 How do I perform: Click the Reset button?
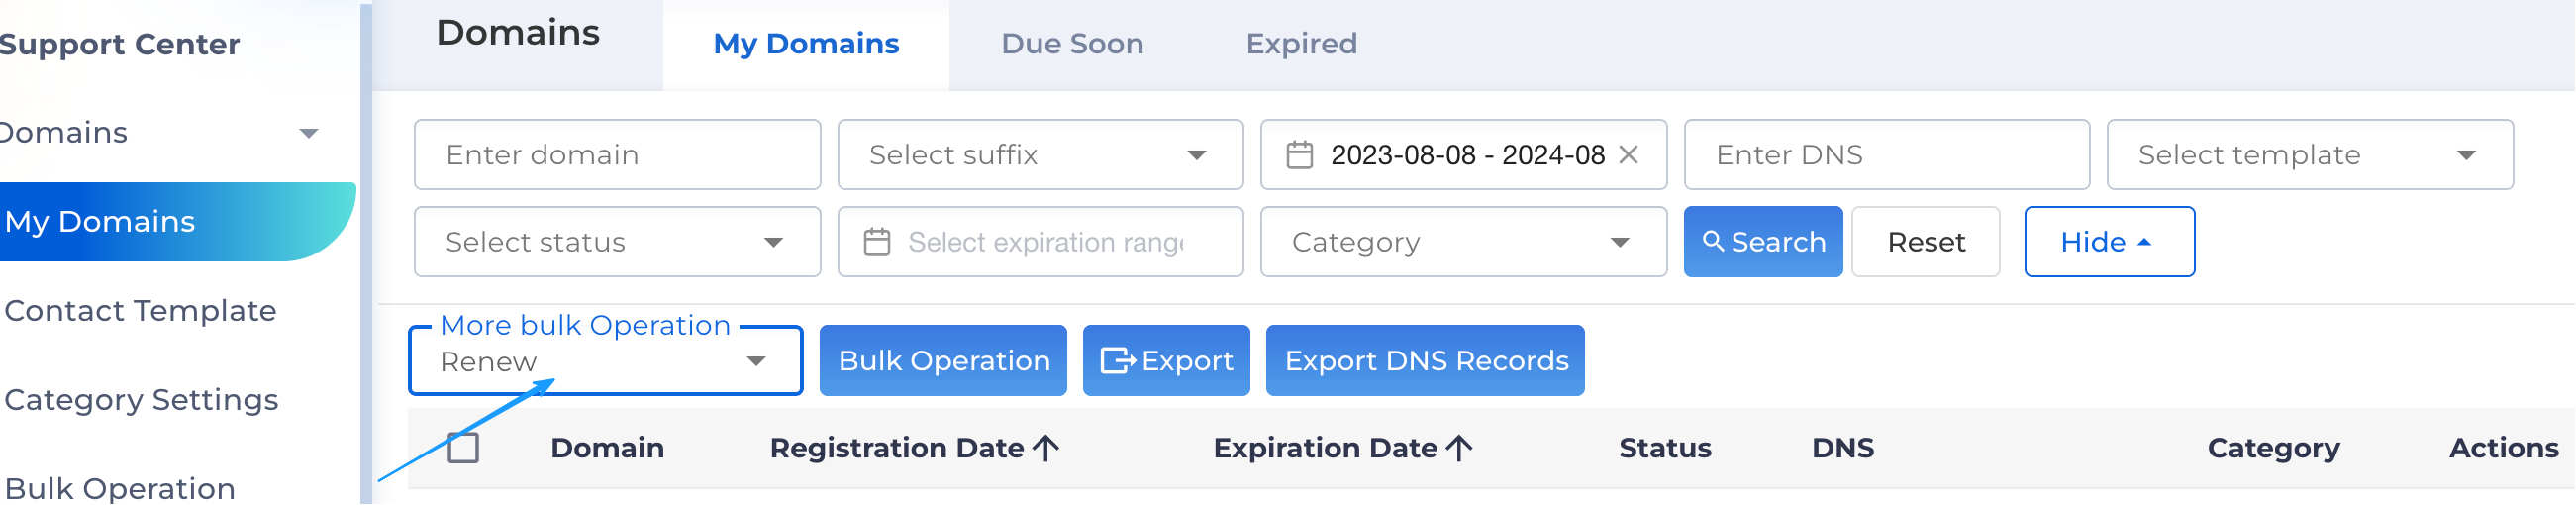pyautogui.click(x=1925, y=242)
